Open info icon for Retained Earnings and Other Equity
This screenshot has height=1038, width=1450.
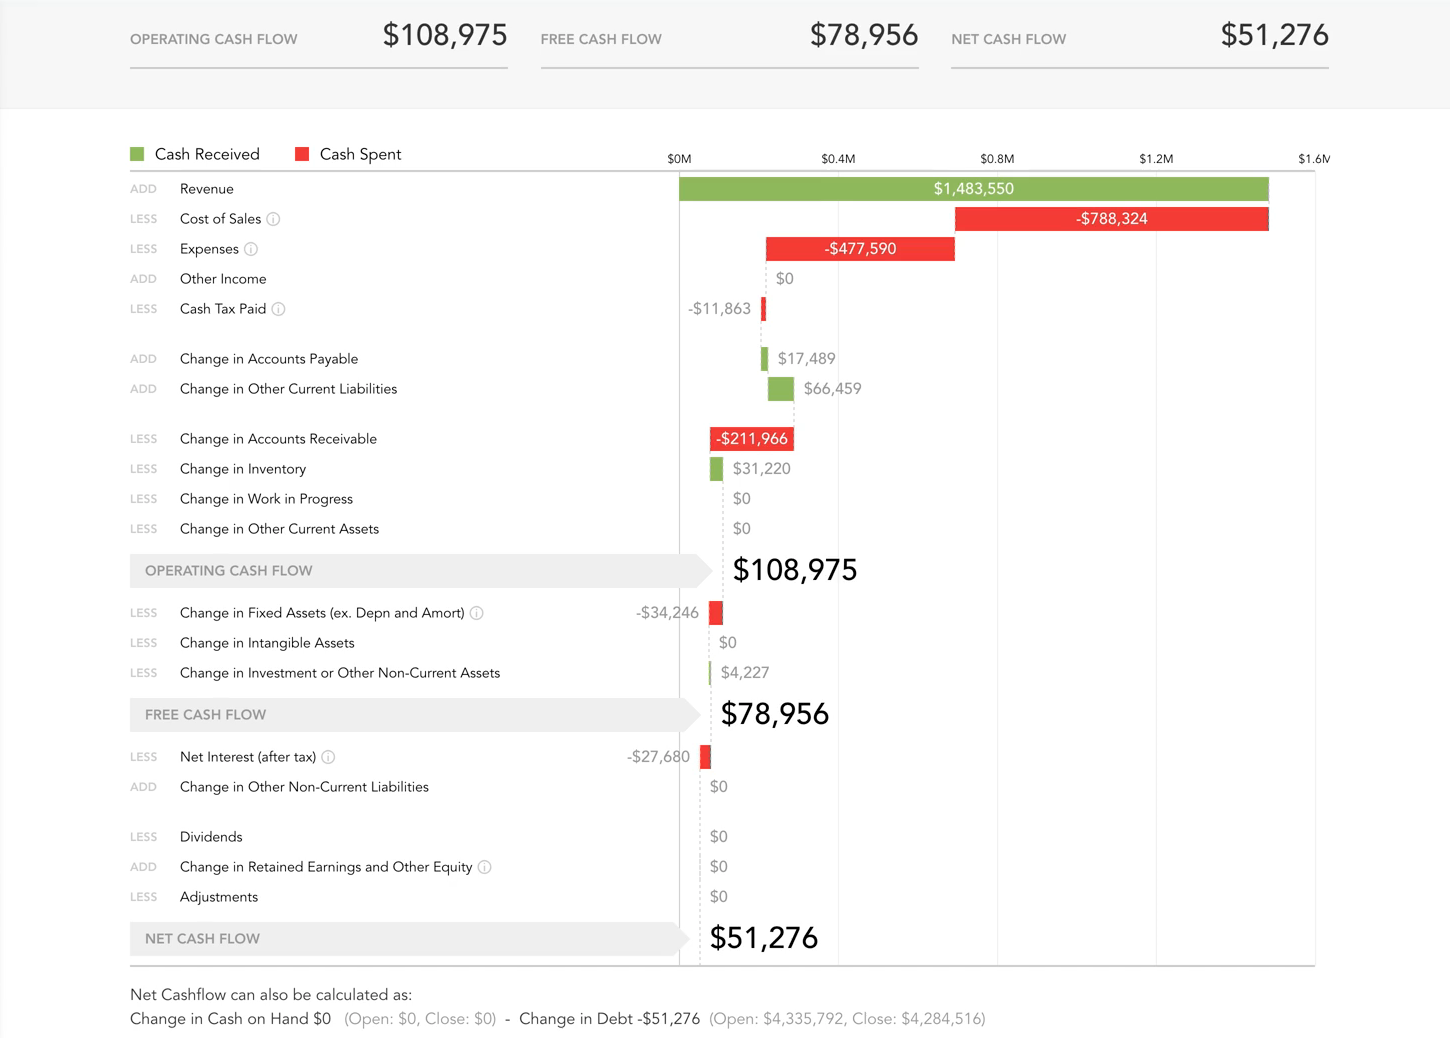(x=485, y=867)
